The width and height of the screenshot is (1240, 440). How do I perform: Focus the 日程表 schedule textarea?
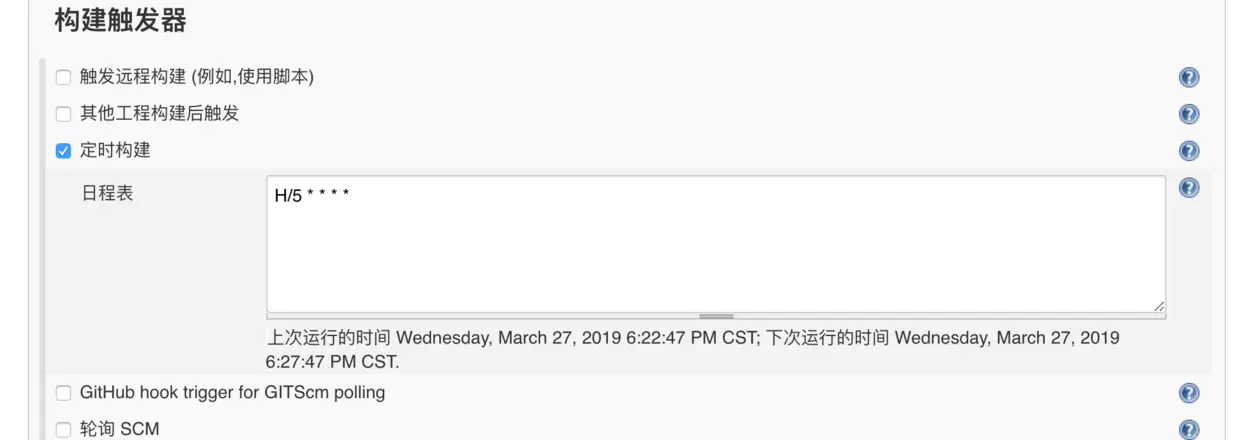pyautogui.click(x=716, y=244)
